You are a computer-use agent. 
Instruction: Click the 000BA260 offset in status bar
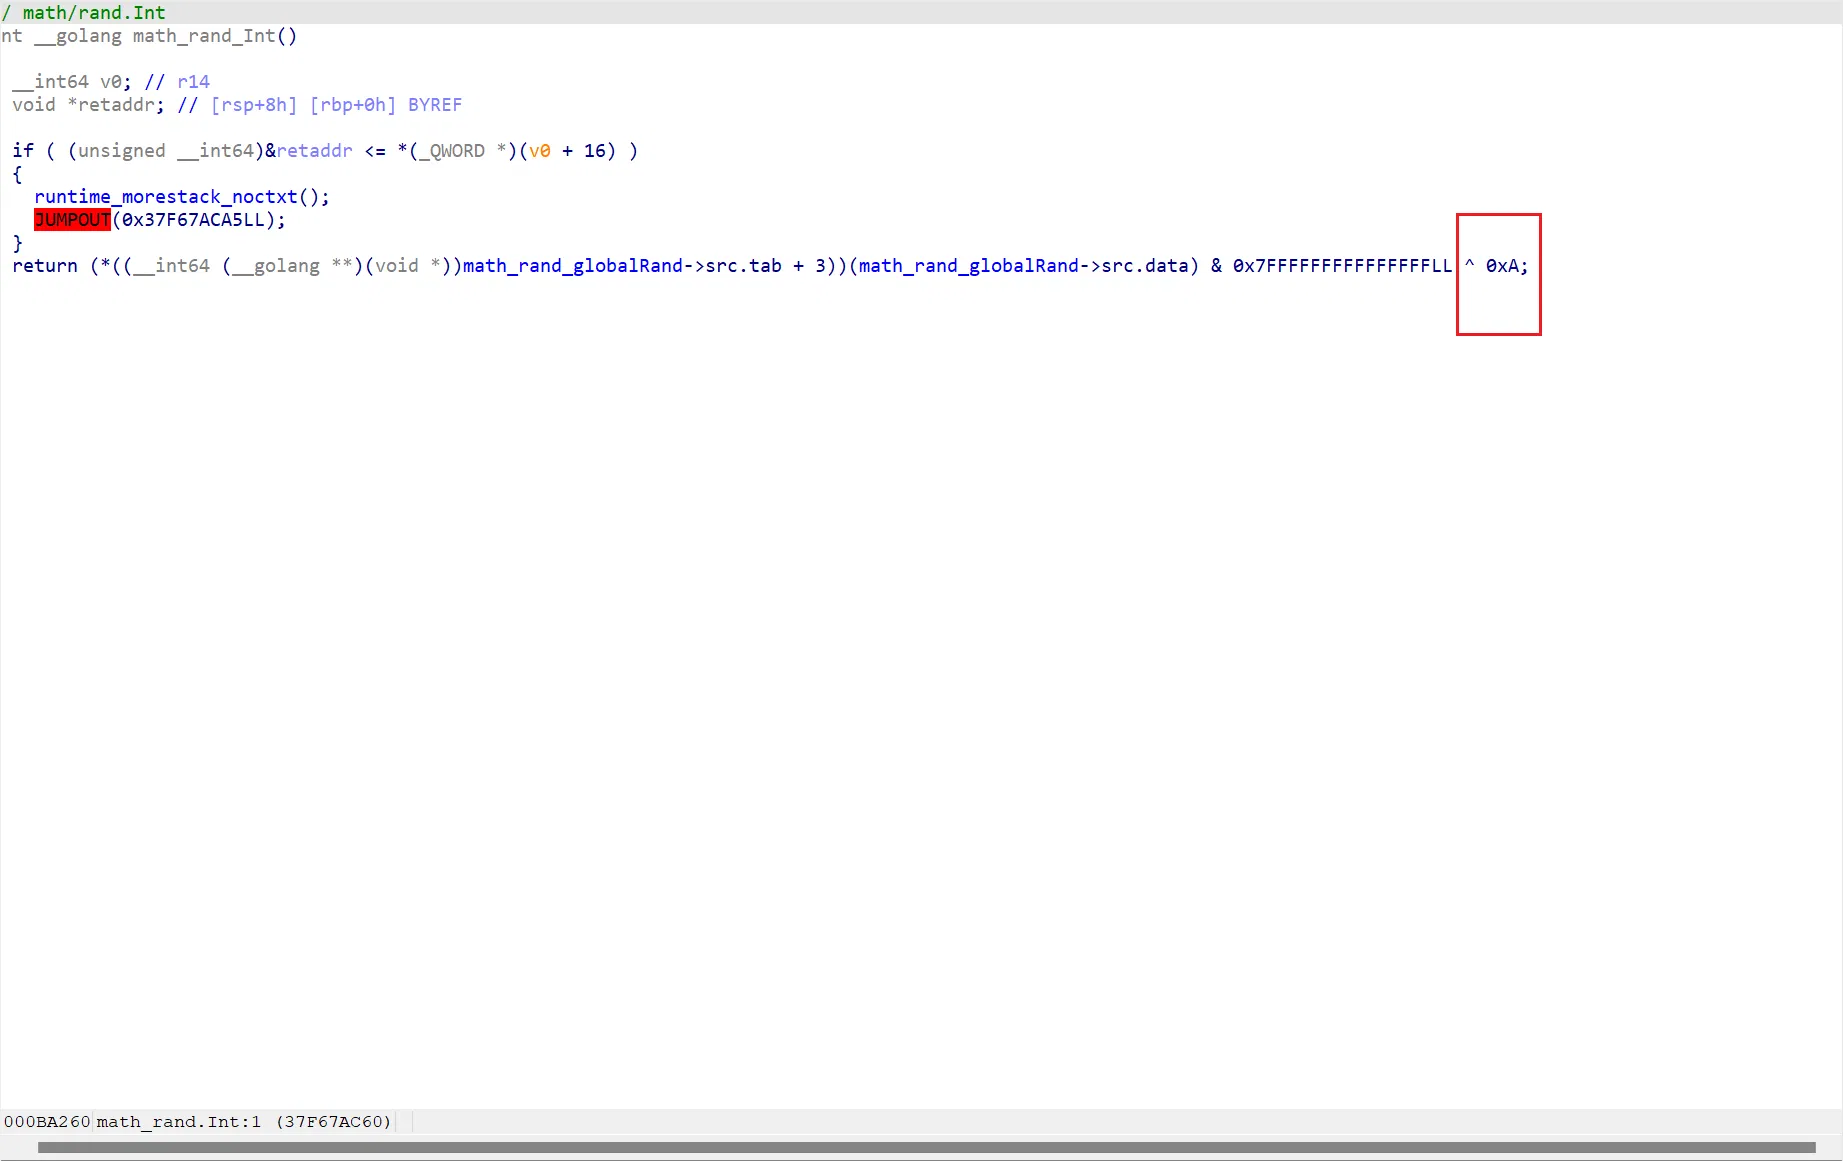coord(47,1122)
